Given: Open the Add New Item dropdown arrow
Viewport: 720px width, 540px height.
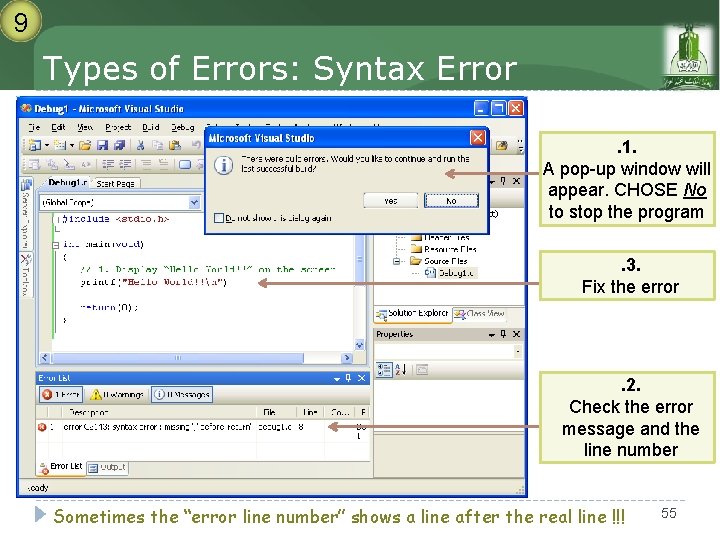Looking at the screenshot, I should point(72,146).
